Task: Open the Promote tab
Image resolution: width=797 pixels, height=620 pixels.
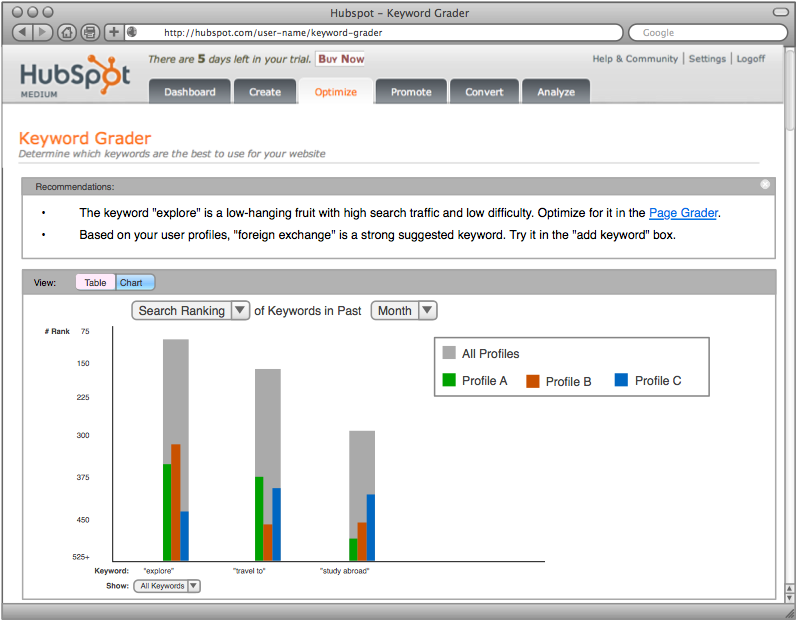Action: coord(411,92)
